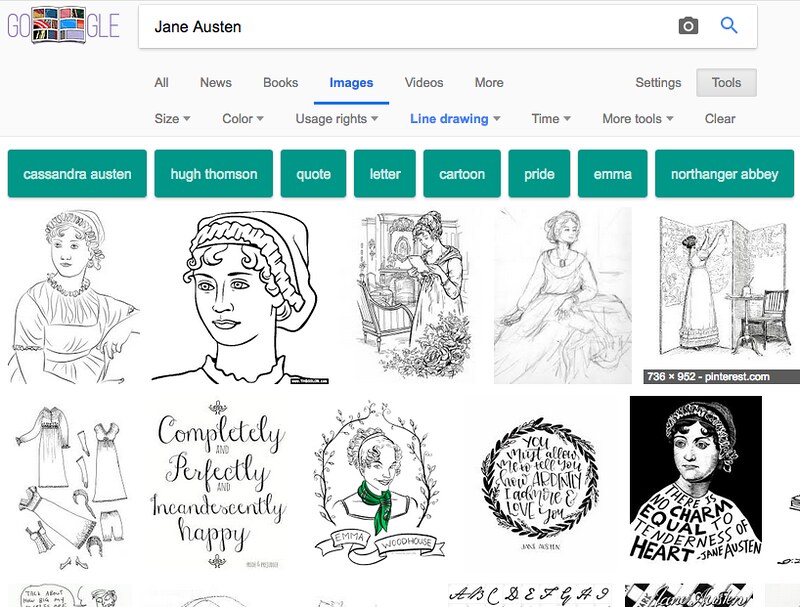Clear the applied search filters
The width and height of the screenshot is (800, 607).
coord(719,119)
